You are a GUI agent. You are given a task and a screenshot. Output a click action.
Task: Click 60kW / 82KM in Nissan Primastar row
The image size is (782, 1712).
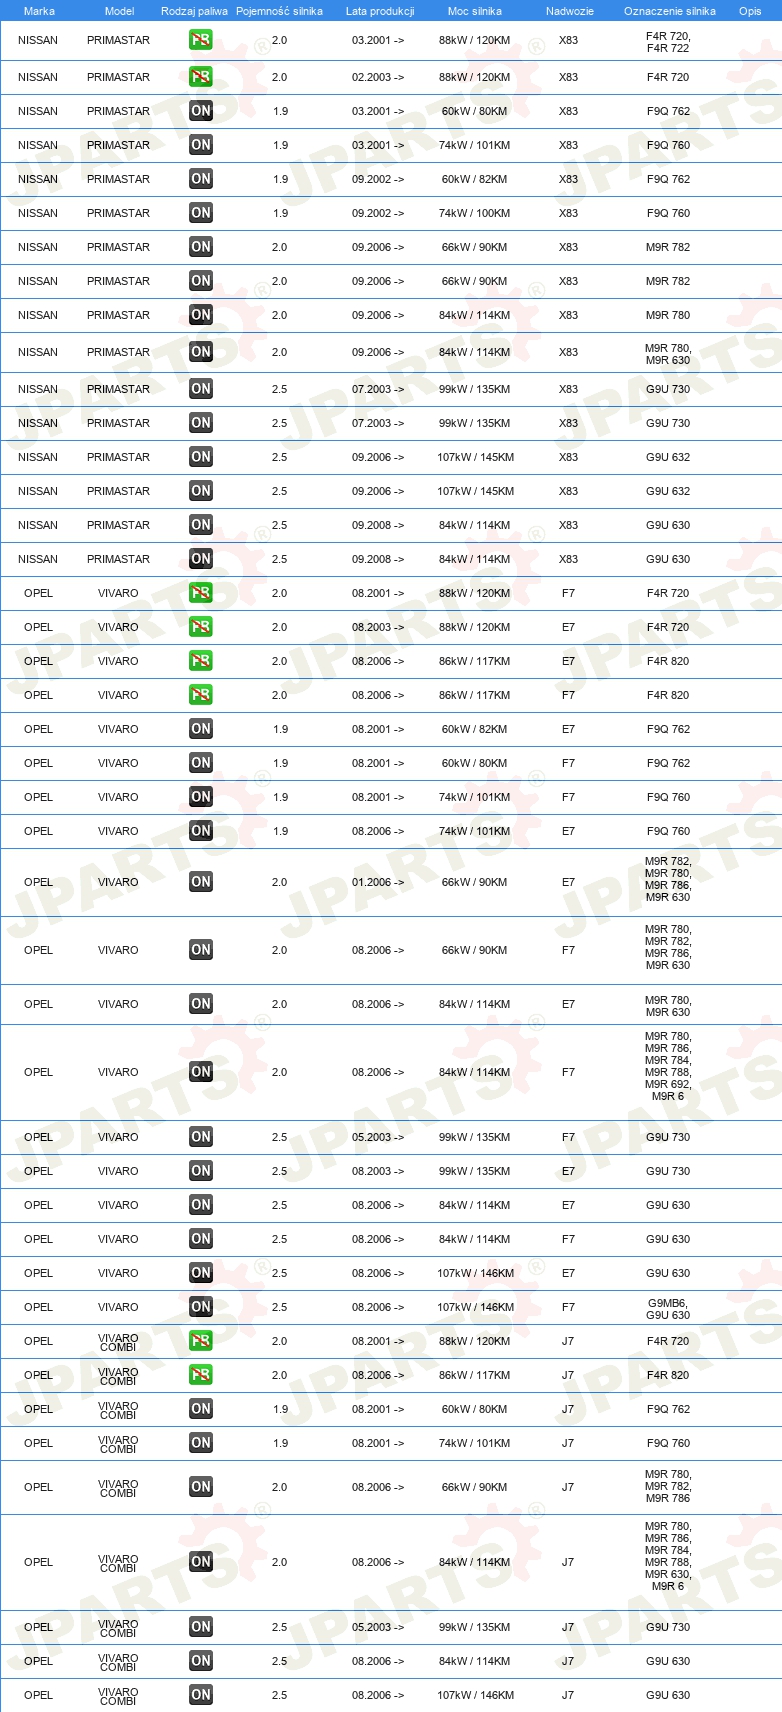tap(474, 179)
